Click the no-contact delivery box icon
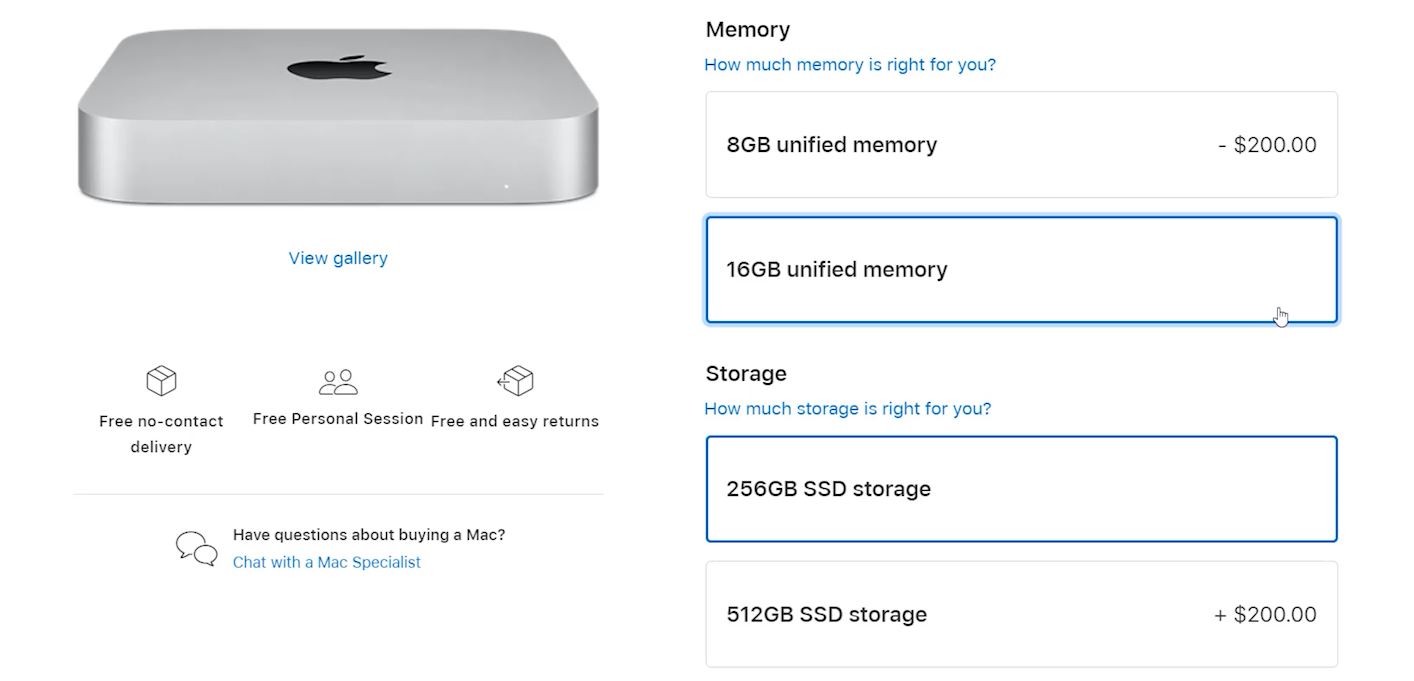The image size is (1414, 681). coord(161,381)
